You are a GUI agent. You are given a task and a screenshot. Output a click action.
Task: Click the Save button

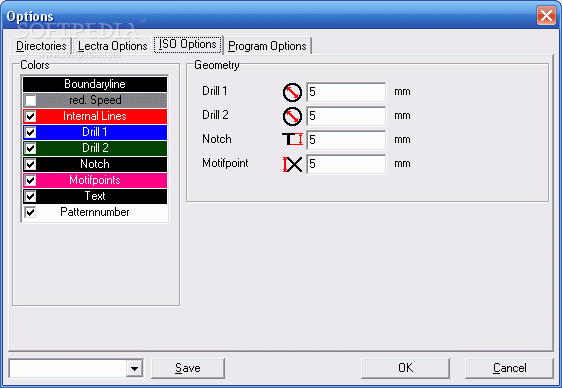tap(188, 368)
